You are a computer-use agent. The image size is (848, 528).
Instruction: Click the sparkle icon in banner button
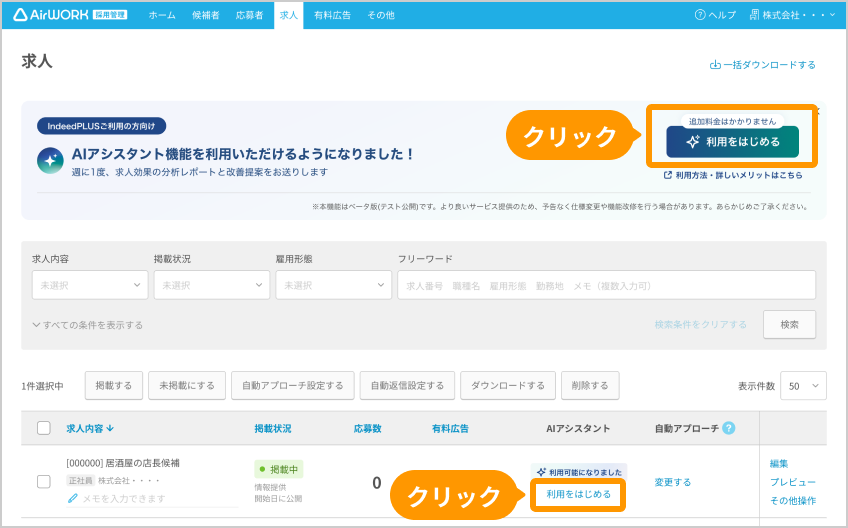[x=693, y=142]
